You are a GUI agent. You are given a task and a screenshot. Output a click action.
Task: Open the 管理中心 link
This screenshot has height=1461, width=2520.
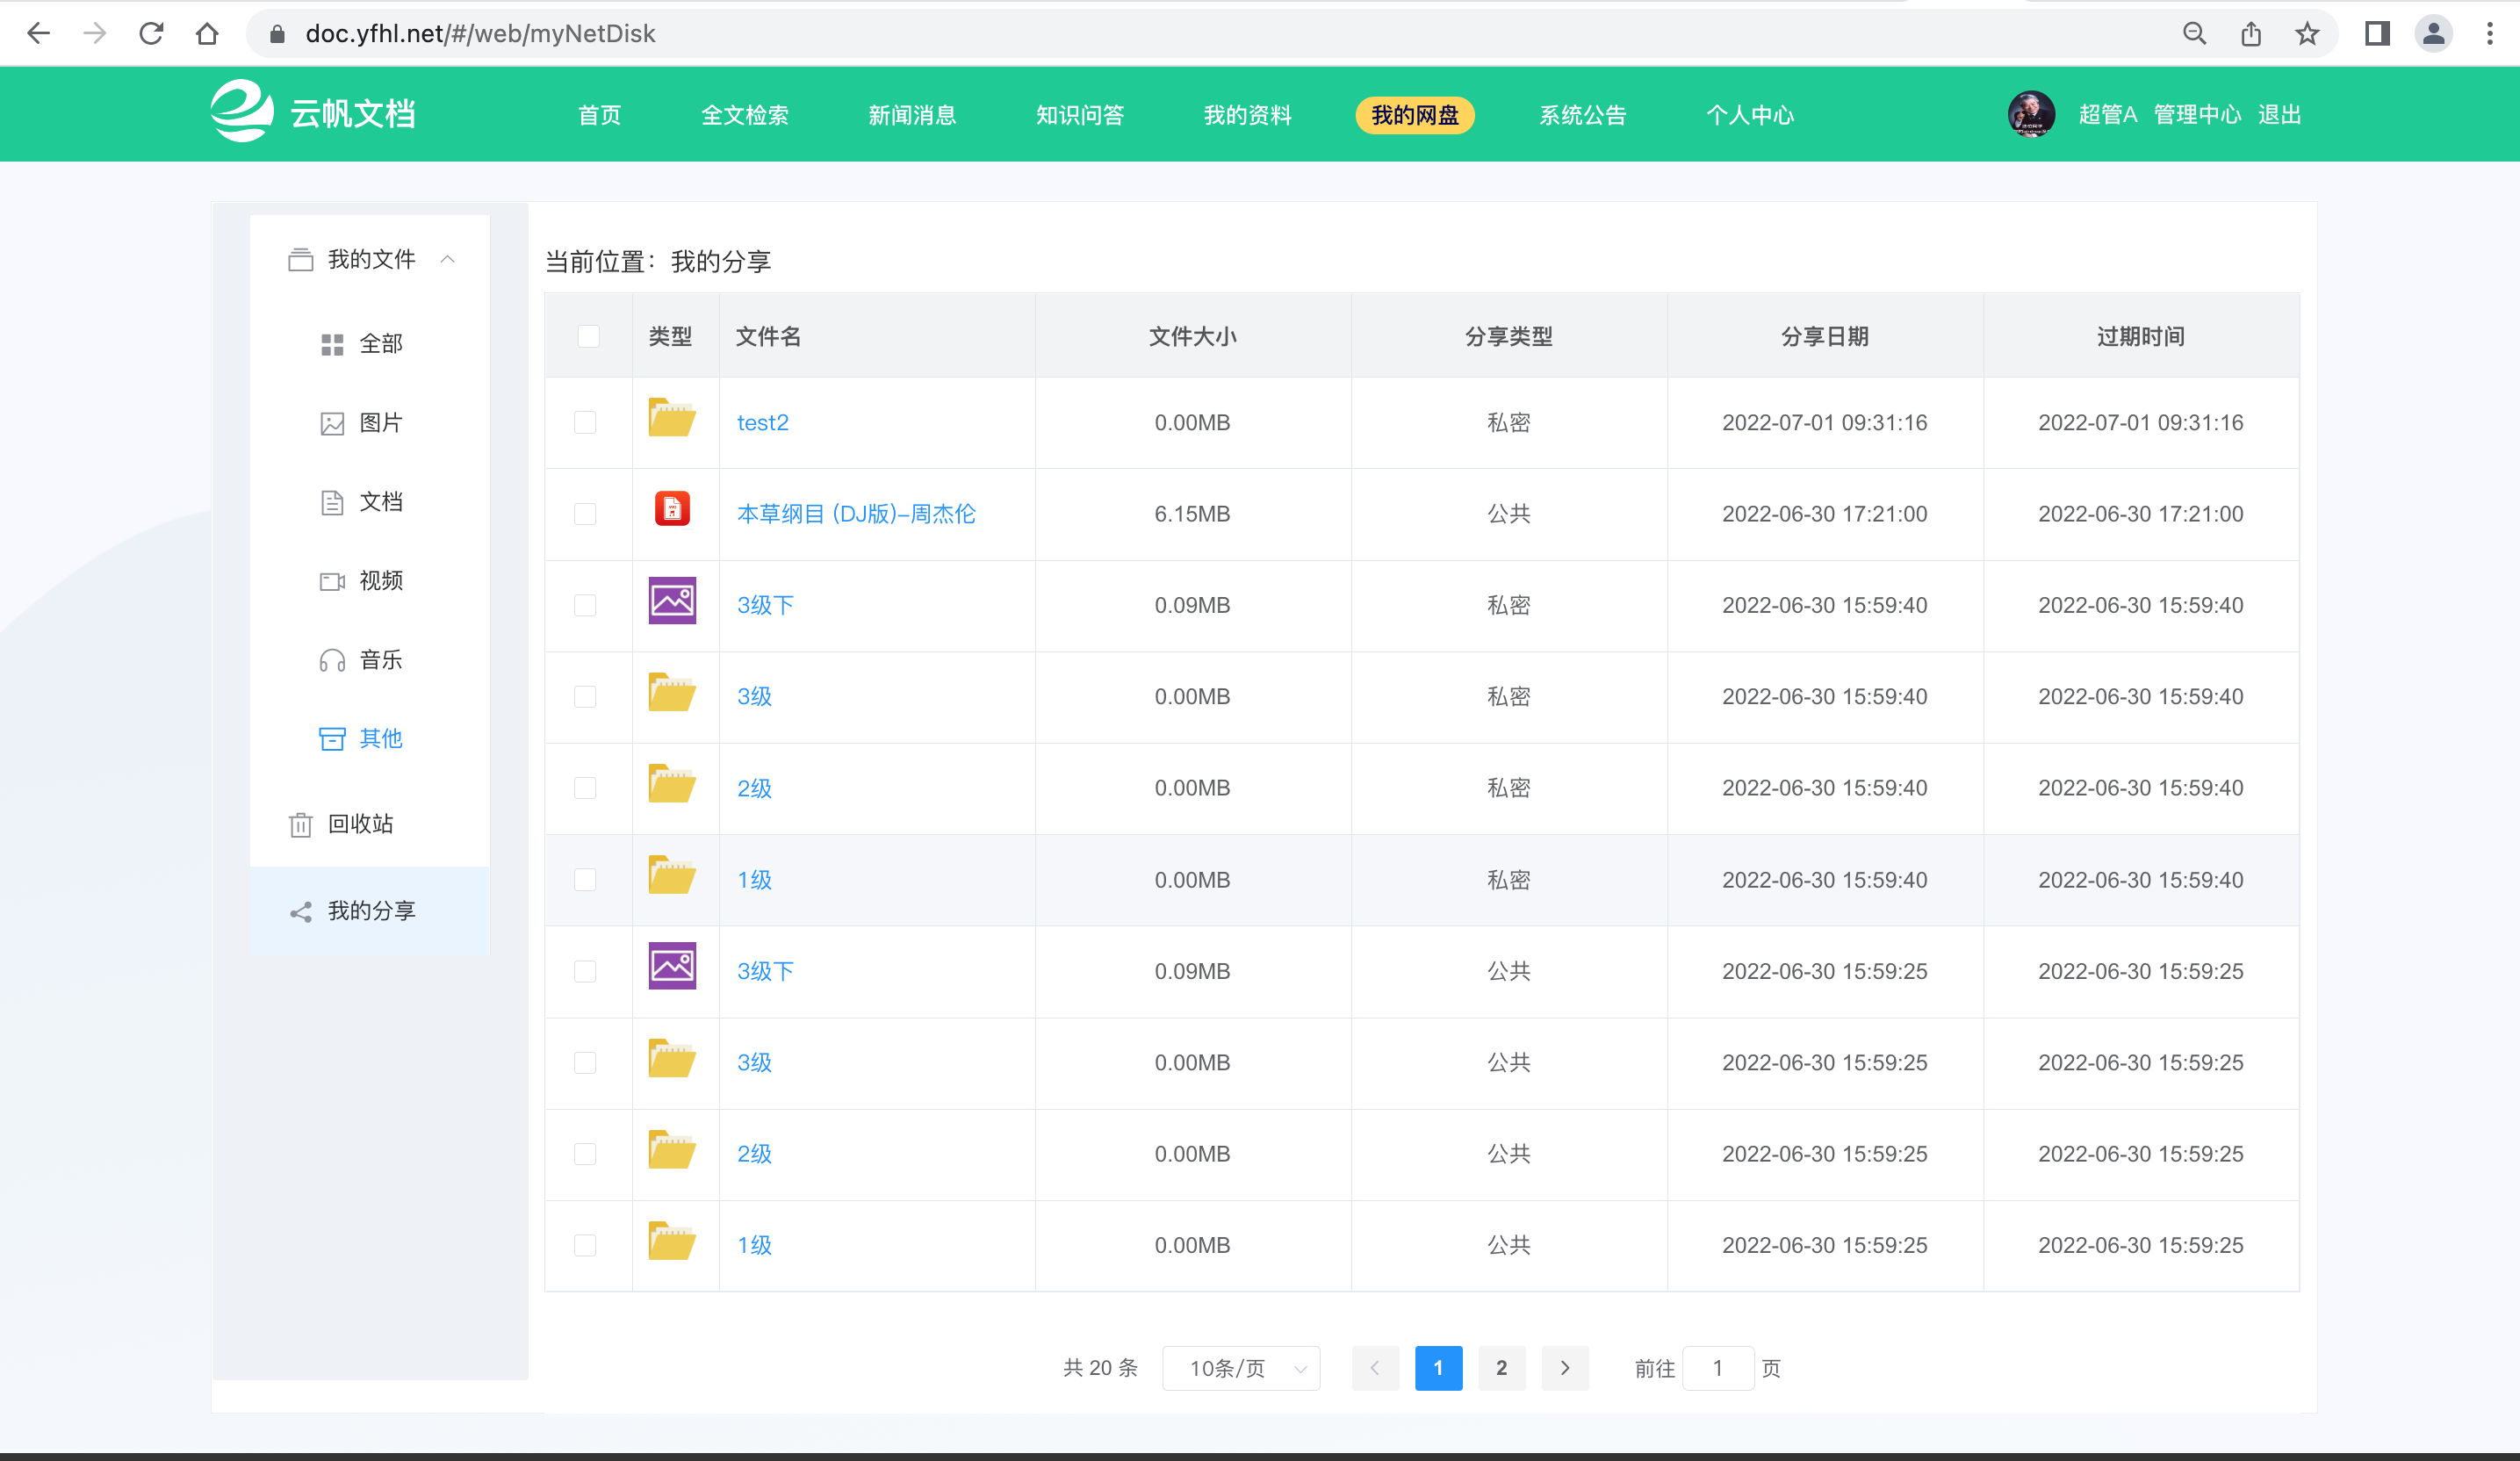[x=2197, y=115]
